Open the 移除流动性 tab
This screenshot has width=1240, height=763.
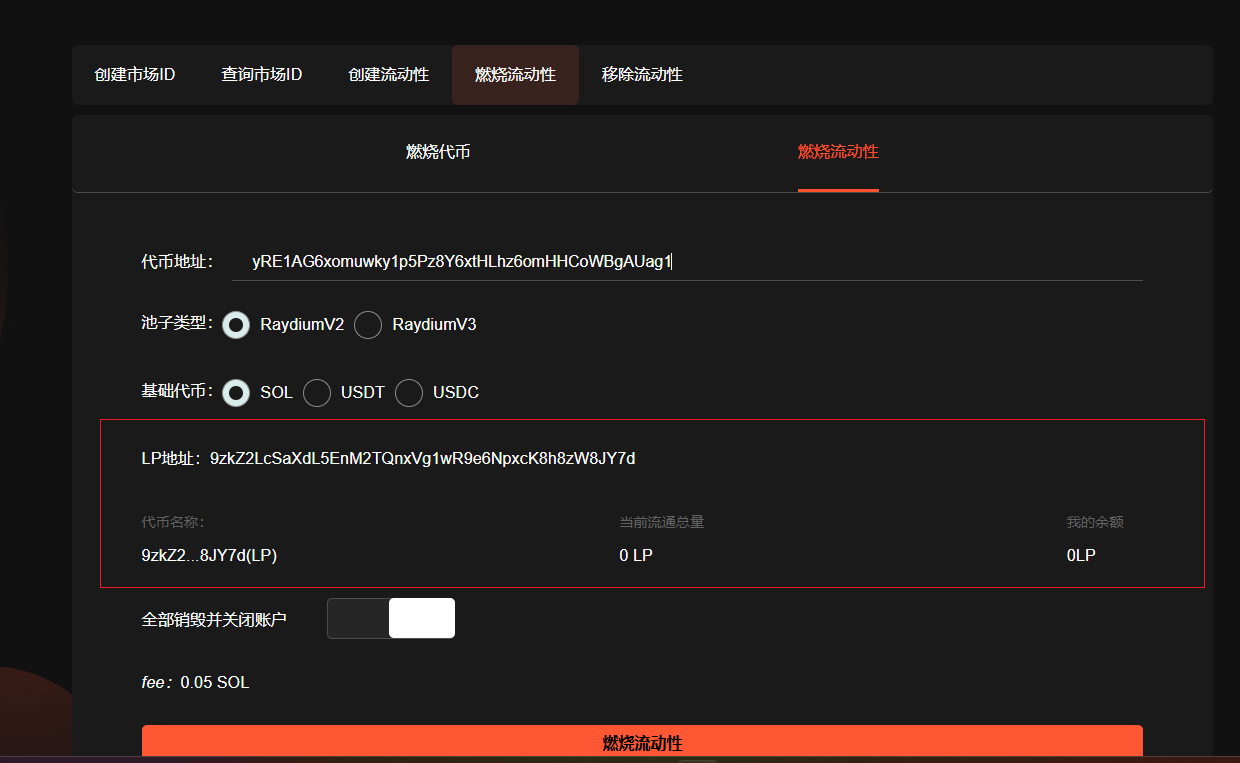[642, 75]
